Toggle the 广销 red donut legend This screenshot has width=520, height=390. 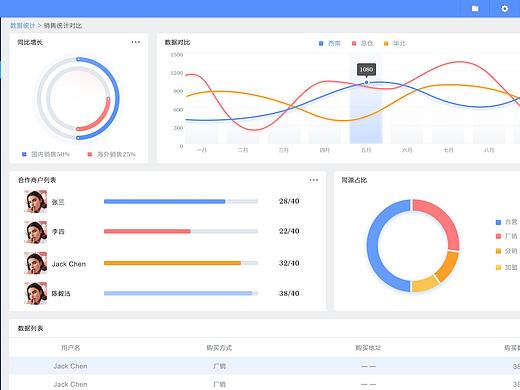tap(507, 236)
